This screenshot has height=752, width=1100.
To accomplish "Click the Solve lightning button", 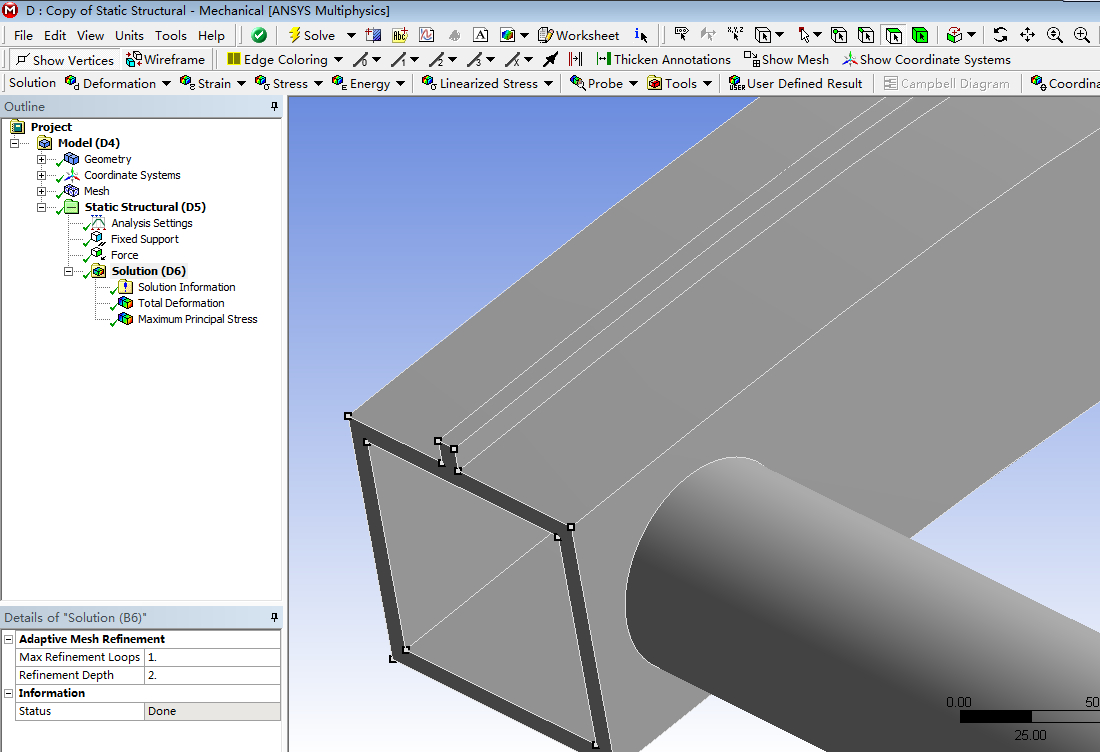I will tap(311, 35).
